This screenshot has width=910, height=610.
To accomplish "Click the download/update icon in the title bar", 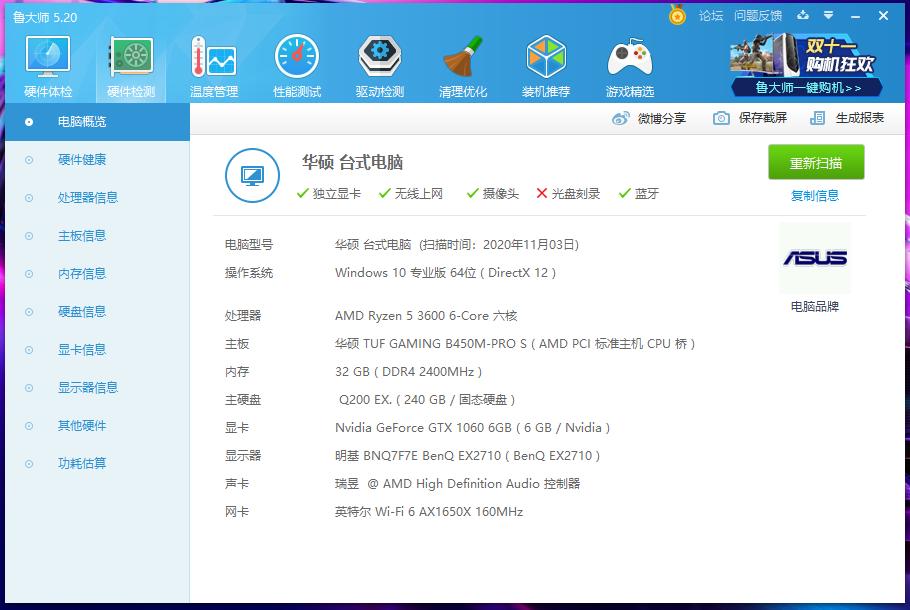I will [802, 16].
